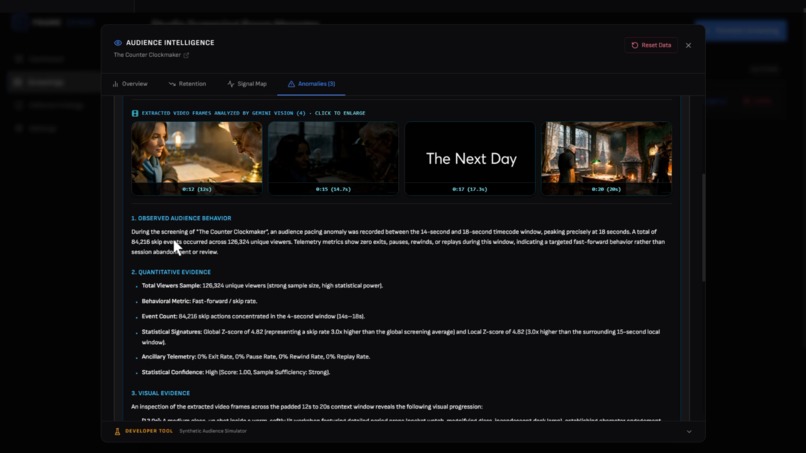Click the dialog's vertical scrollbar
Viewport: 806px width, 453px height.
click(x=703, y=228)
